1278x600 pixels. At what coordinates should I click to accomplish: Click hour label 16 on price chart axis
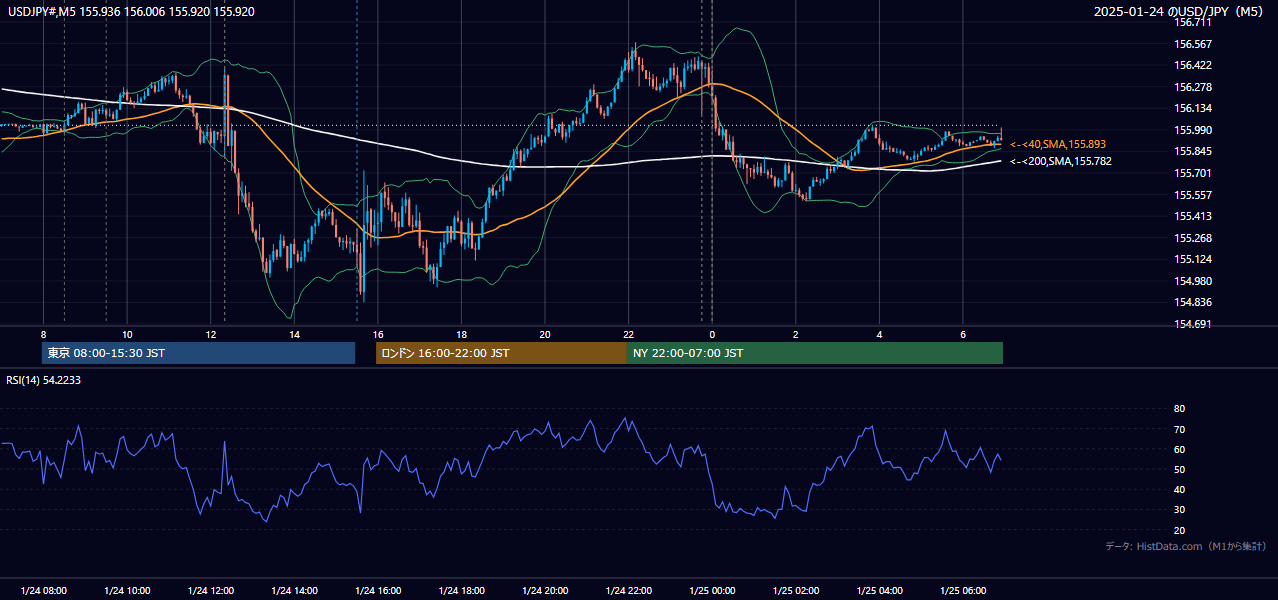[377, 334]
